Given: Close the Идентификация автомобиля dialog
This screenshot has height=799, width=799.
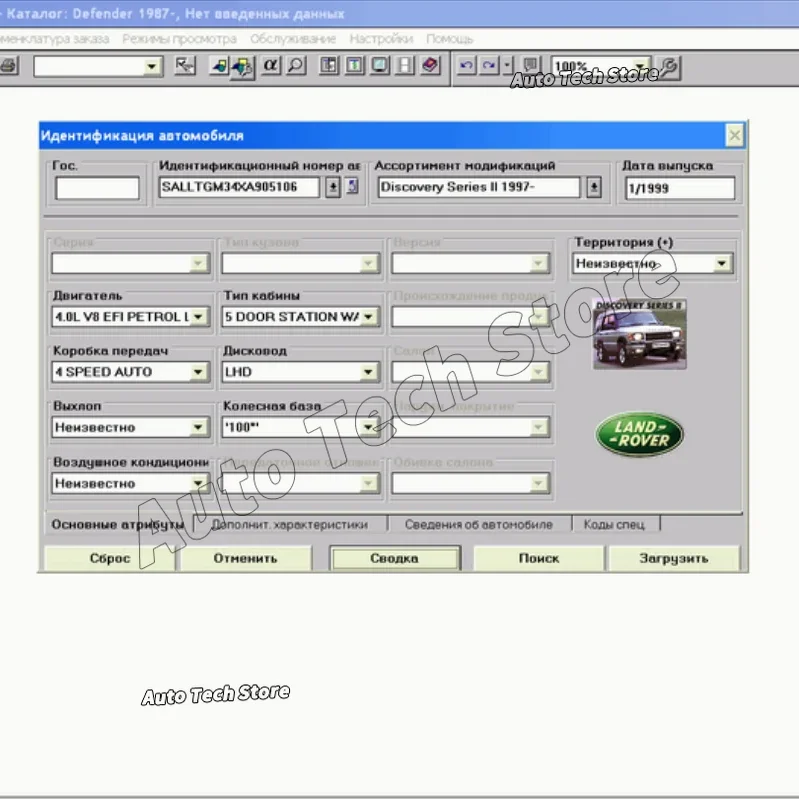Looking at the screenshot, I should 734,136.
